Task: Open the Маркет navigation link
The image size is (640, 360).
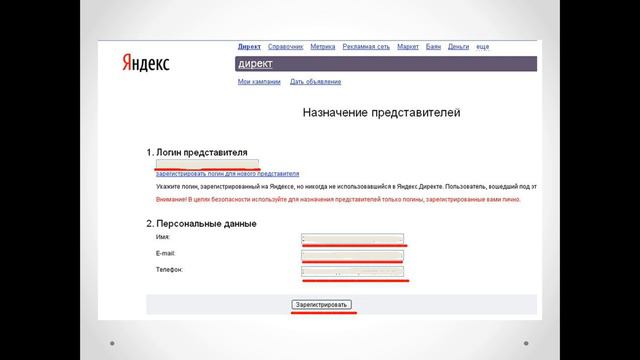Action: [408, 47]
